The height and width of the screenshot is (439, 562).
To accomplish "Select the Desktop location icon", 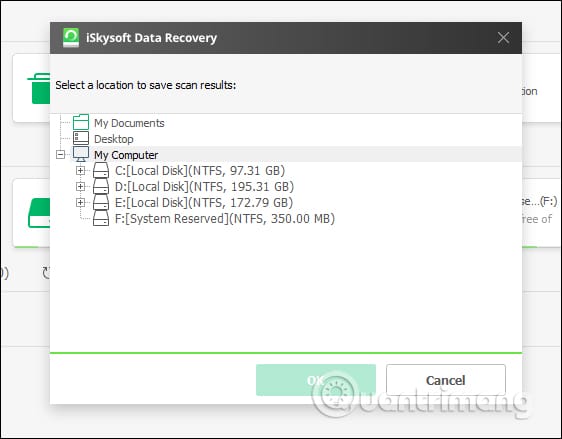I will point(81,138).
